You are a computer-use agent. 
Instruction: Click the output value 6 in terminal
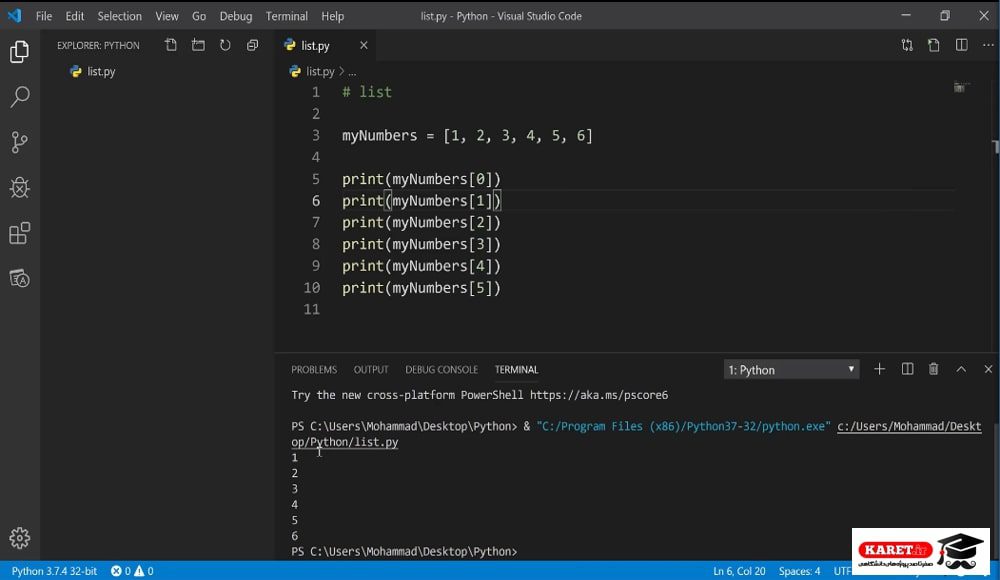pos(295,536)
